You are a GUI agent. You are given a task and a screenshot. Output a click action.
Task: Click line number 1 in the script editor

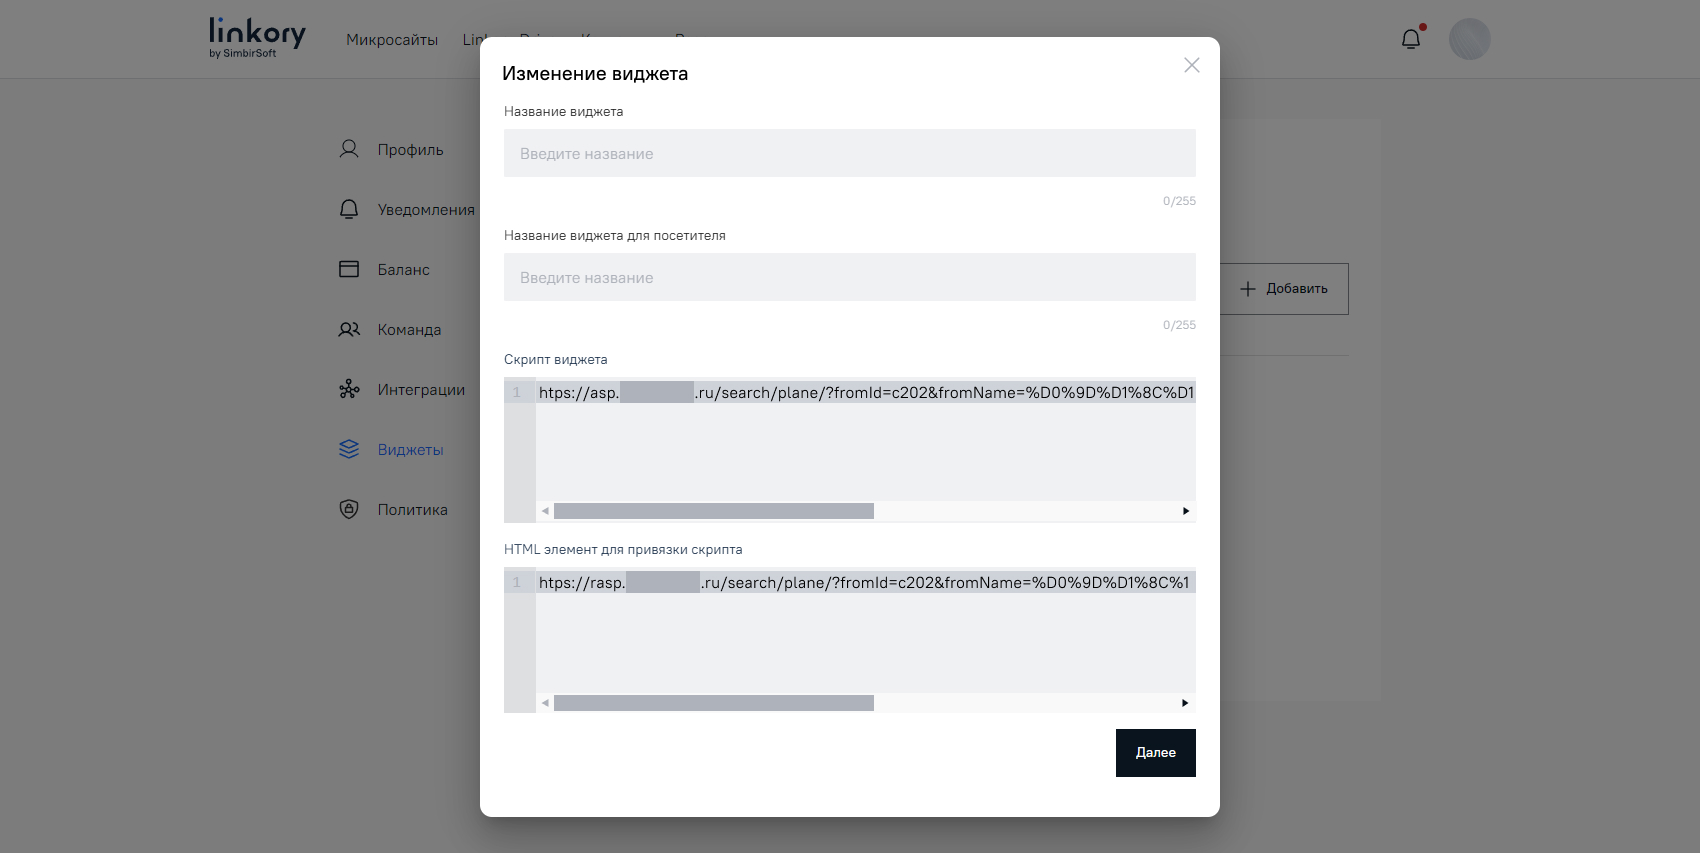tap(518, 392)
